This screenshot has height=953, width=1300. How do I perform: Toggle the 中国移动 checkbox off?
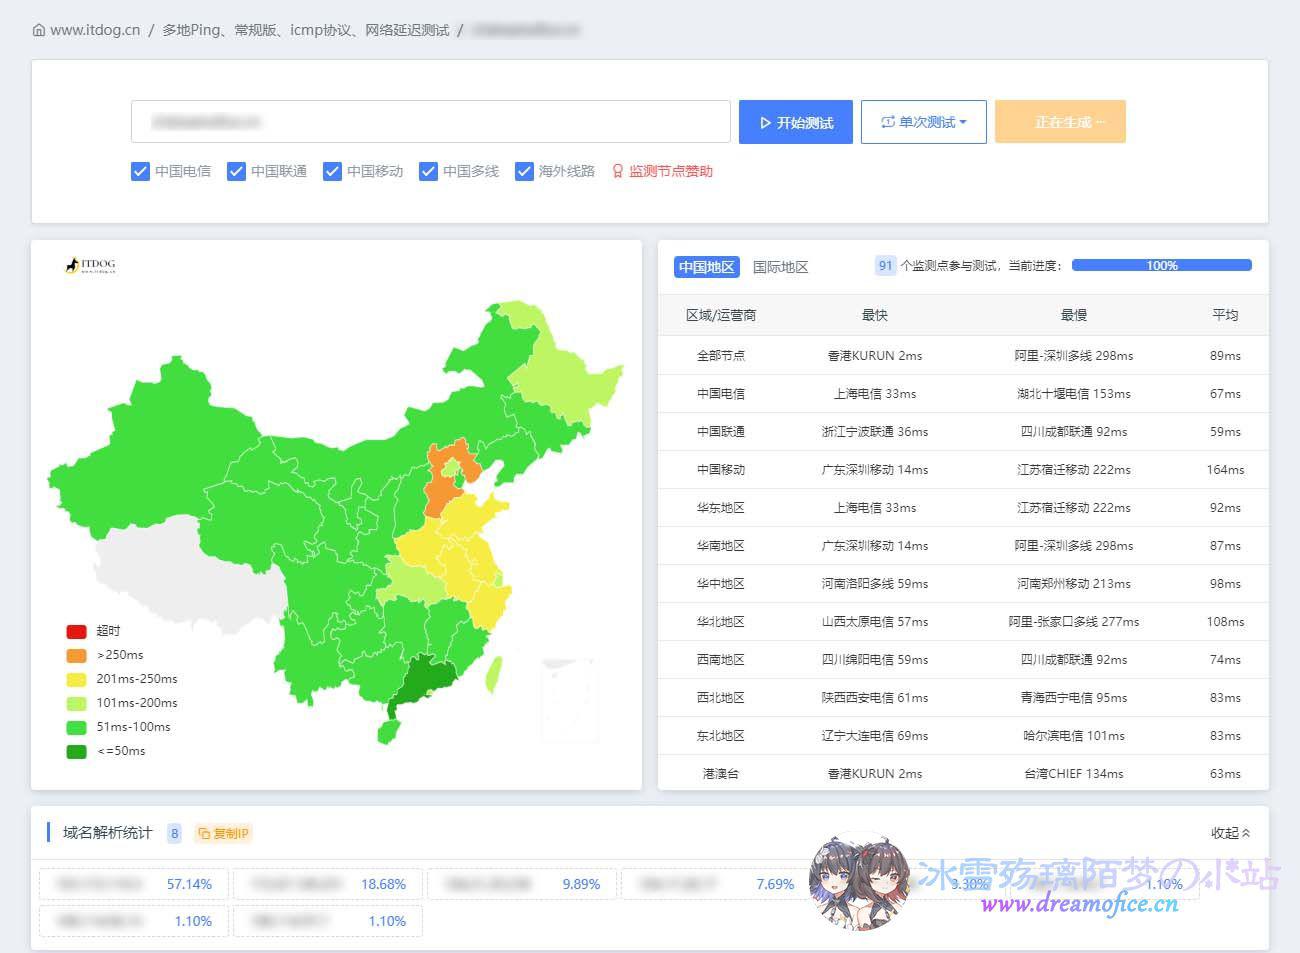coord(332,171)
